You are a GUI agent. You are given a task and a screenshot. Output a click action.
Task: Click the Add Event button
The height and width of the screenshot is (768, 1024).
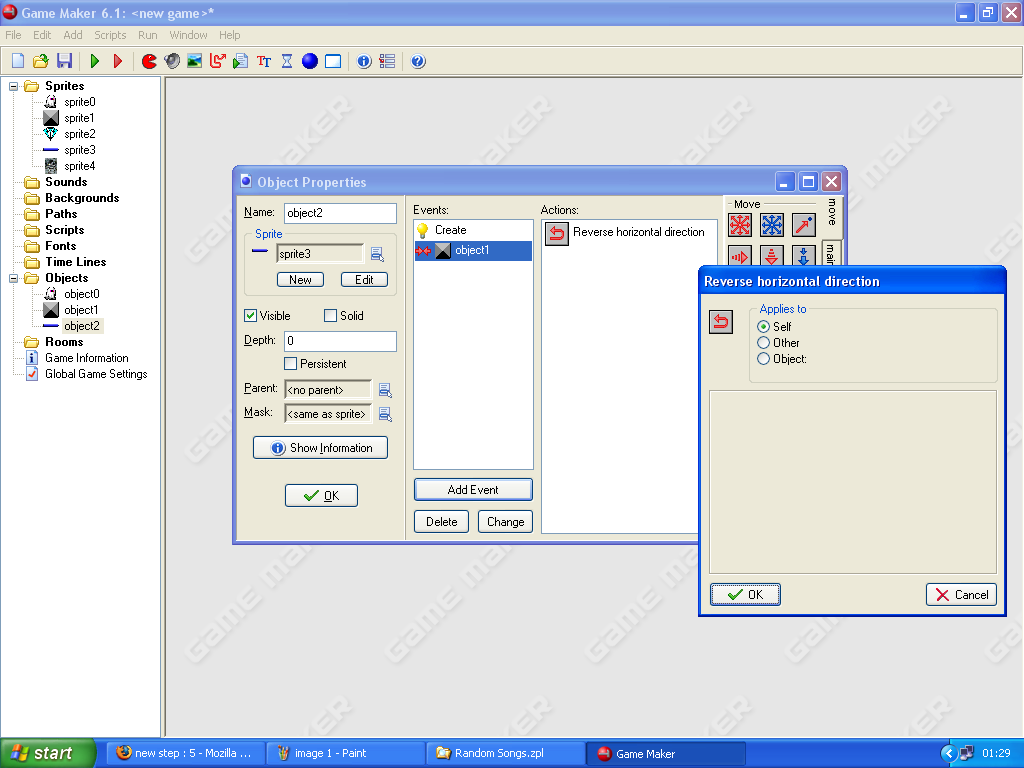pyautogui.click(x=473, y=490)
